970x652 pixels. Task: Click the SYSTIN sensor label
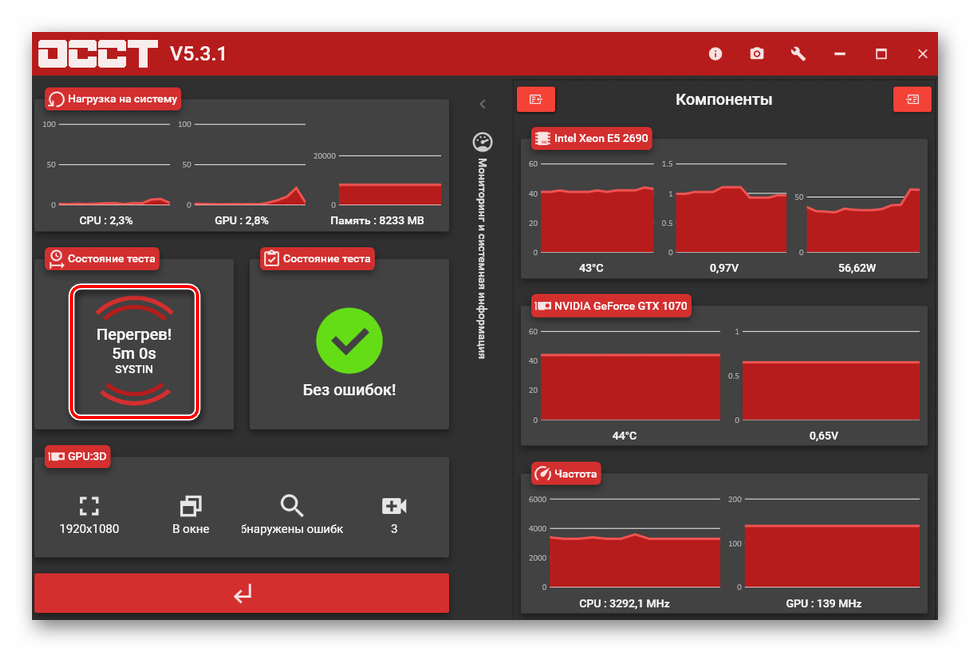134,369
